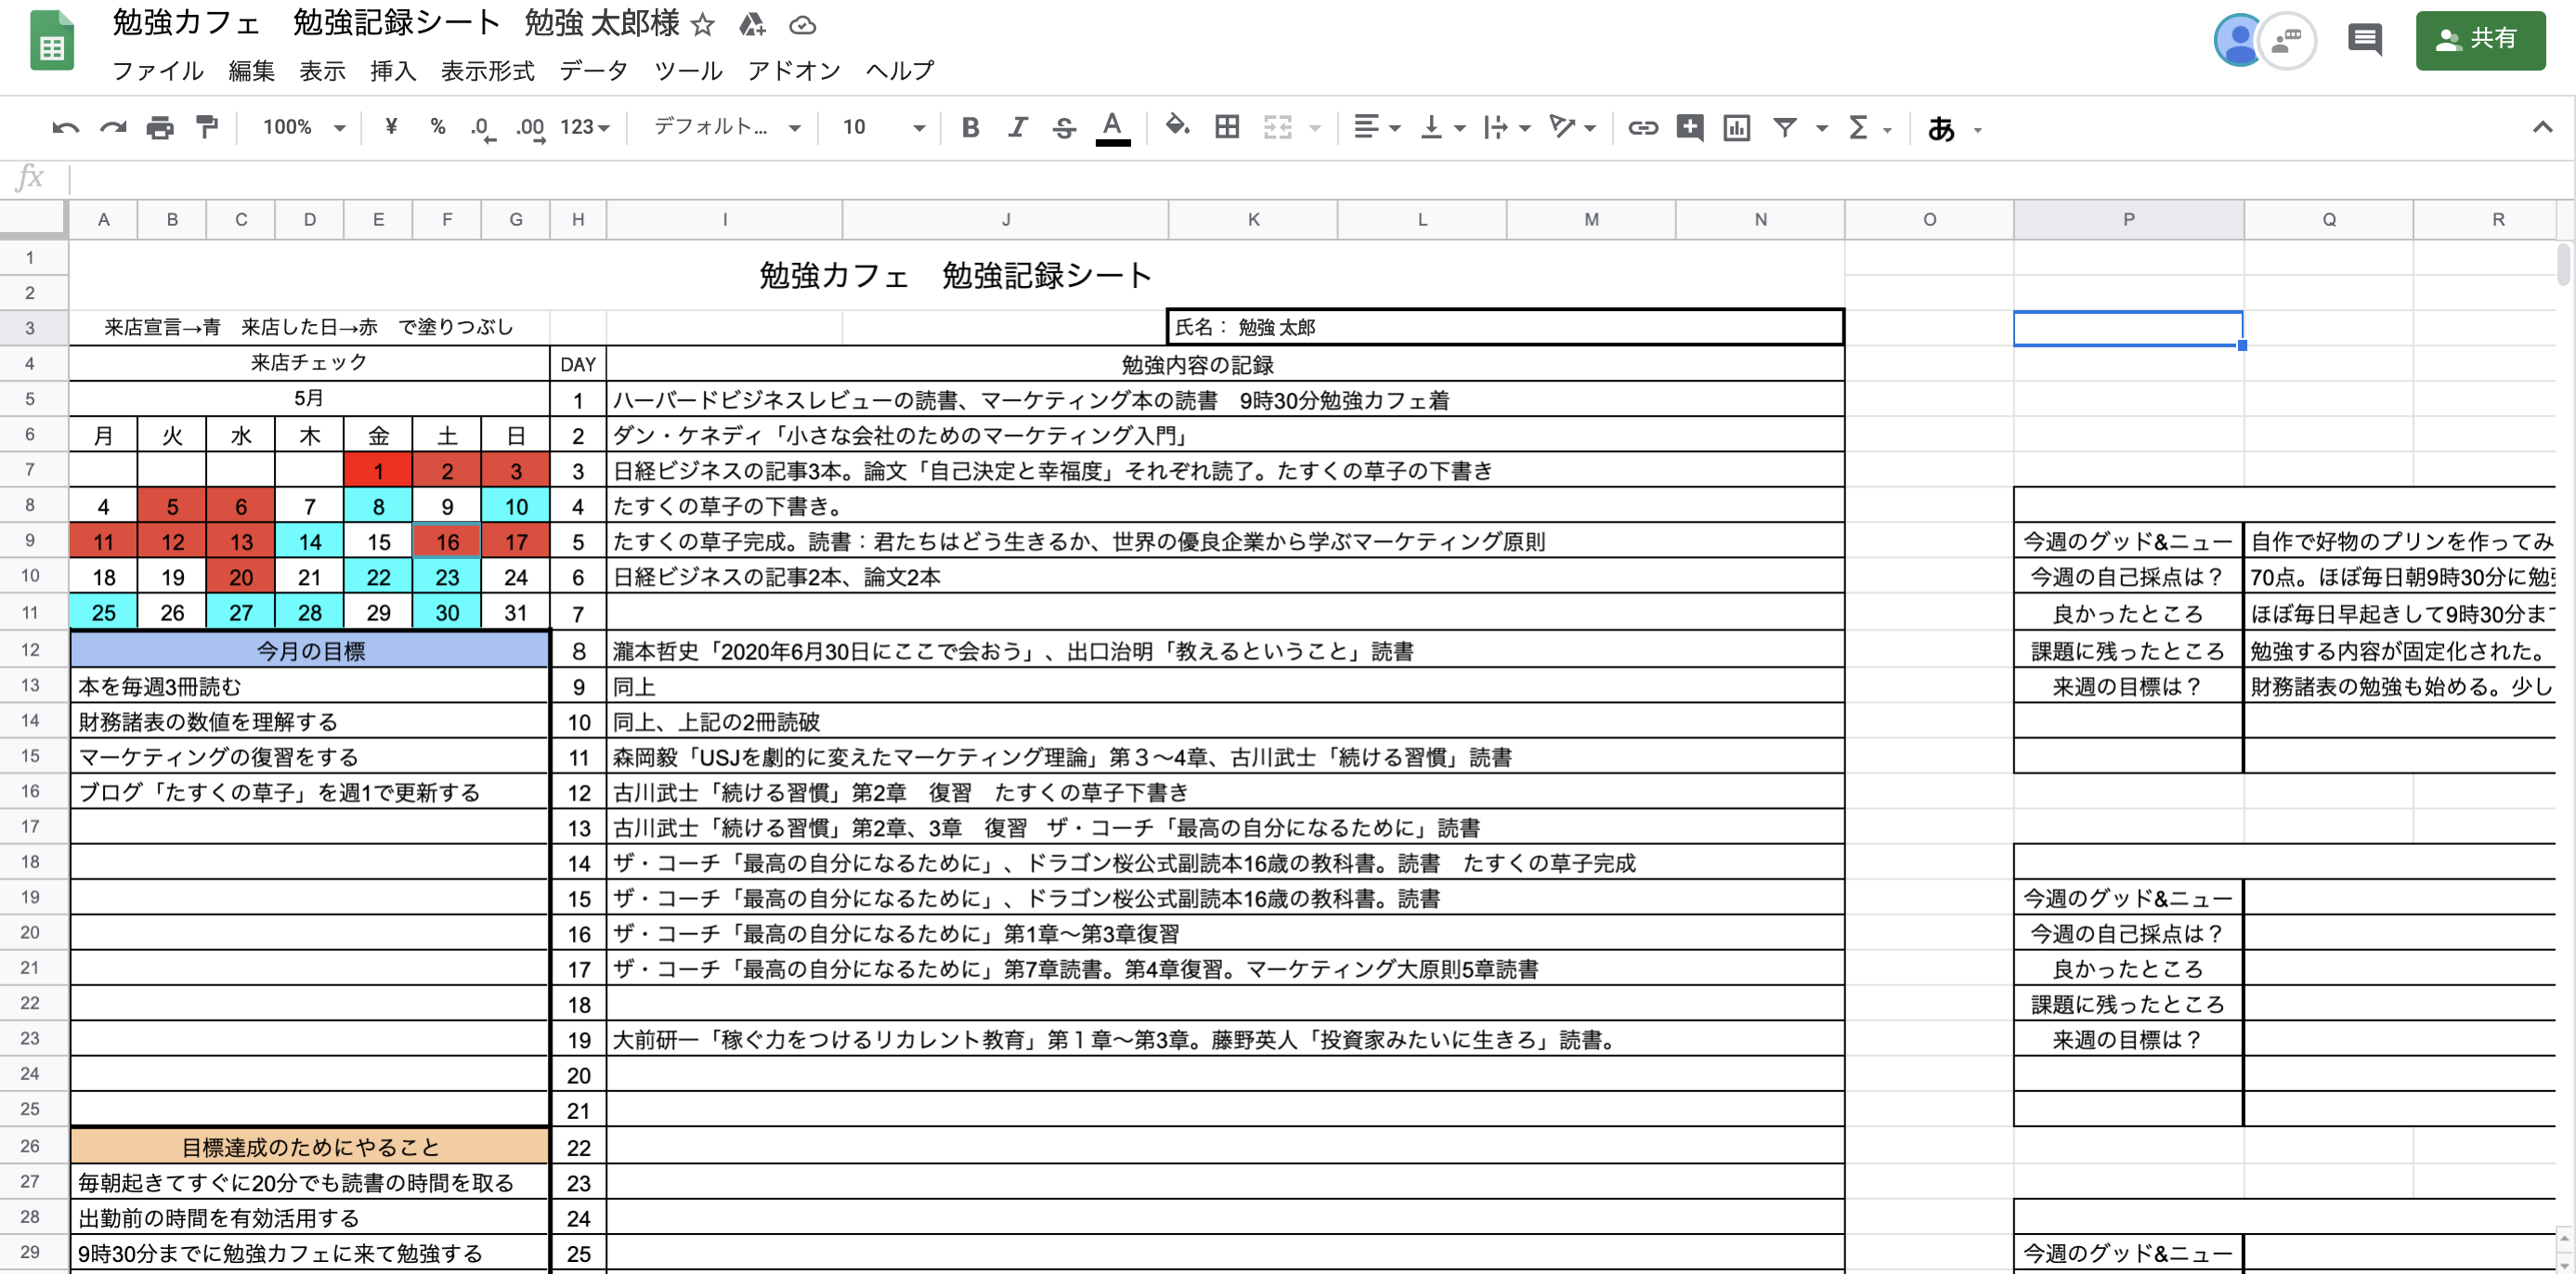2576x1274 pixels.
Task: Click the insert chart icon
Action: 1737,127
